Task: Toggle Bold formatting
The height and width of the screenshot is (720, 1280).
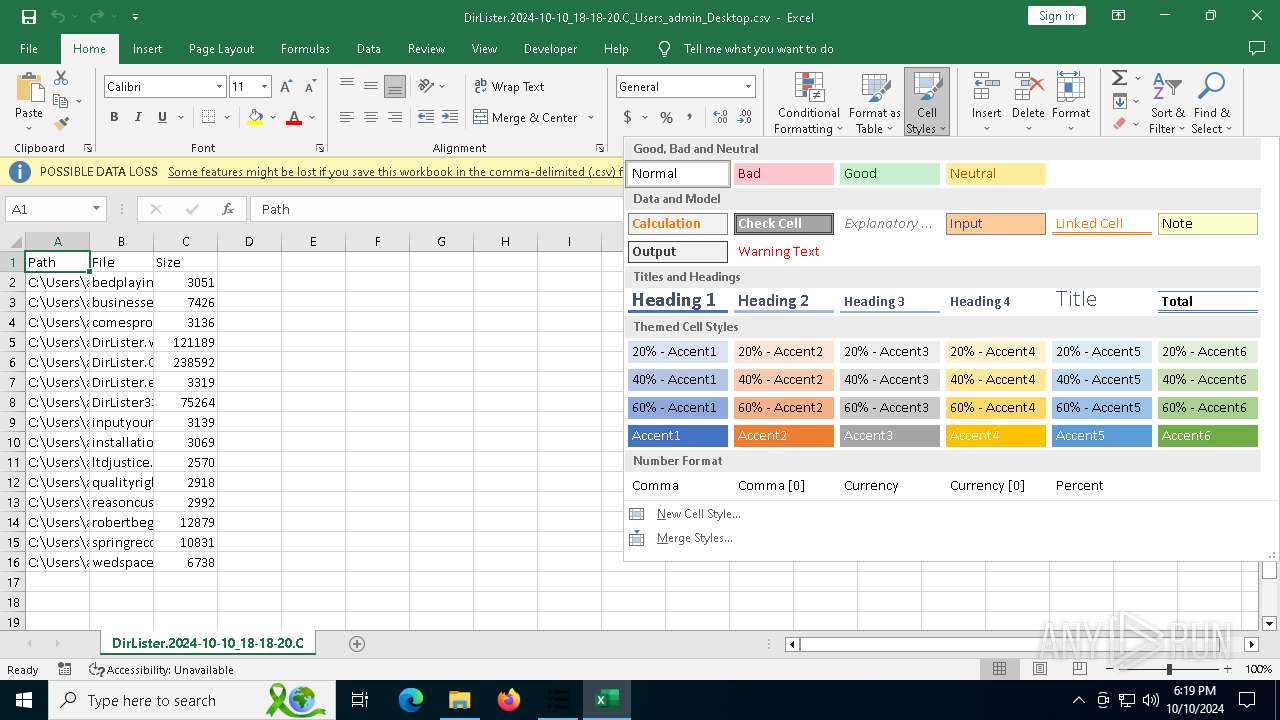Action: [114, 117]
